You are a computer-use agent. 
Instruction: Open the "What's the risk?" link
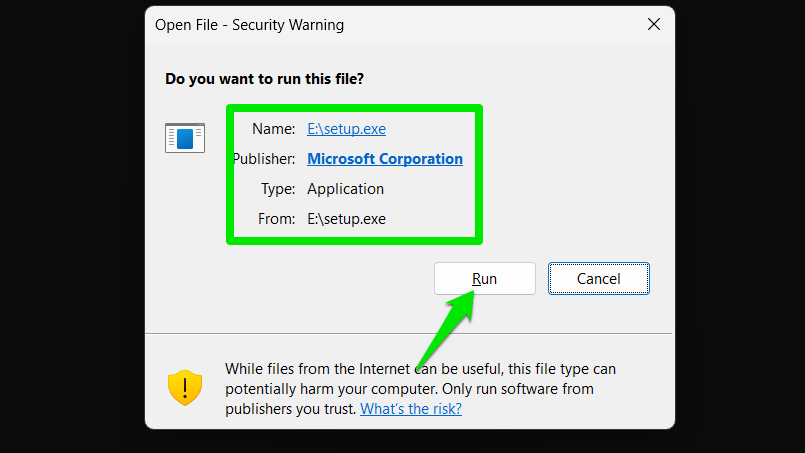(x=411, y=409)
